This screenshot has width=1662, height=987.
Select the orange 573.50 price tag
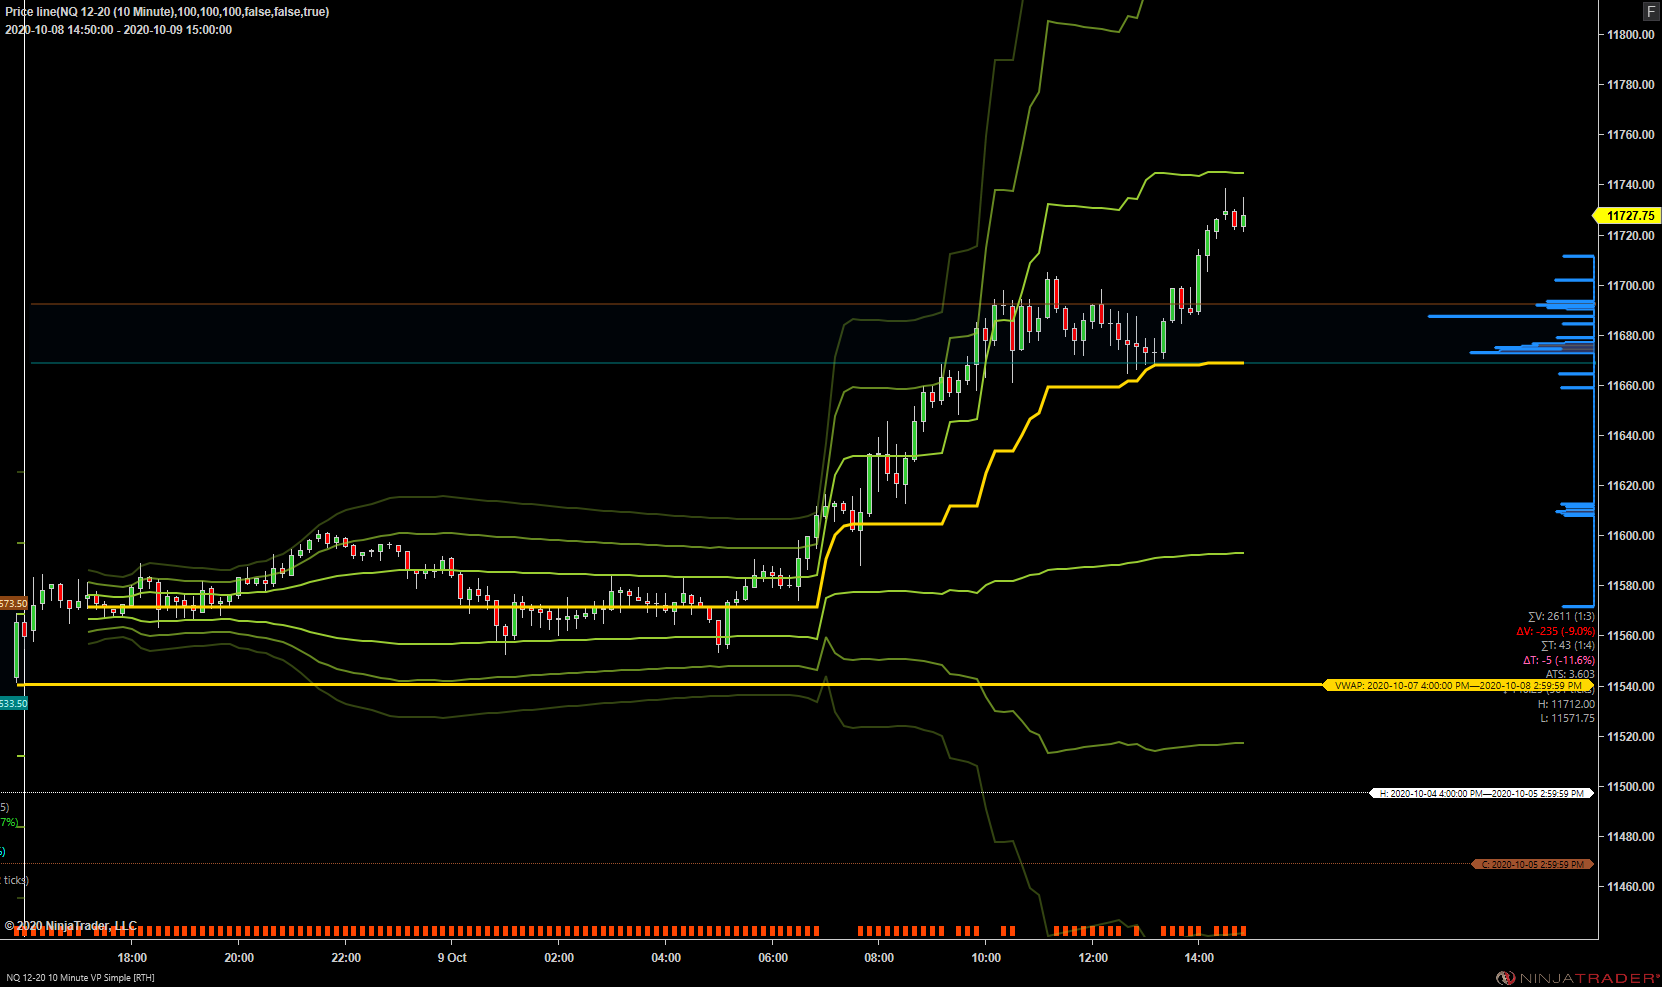14,603
